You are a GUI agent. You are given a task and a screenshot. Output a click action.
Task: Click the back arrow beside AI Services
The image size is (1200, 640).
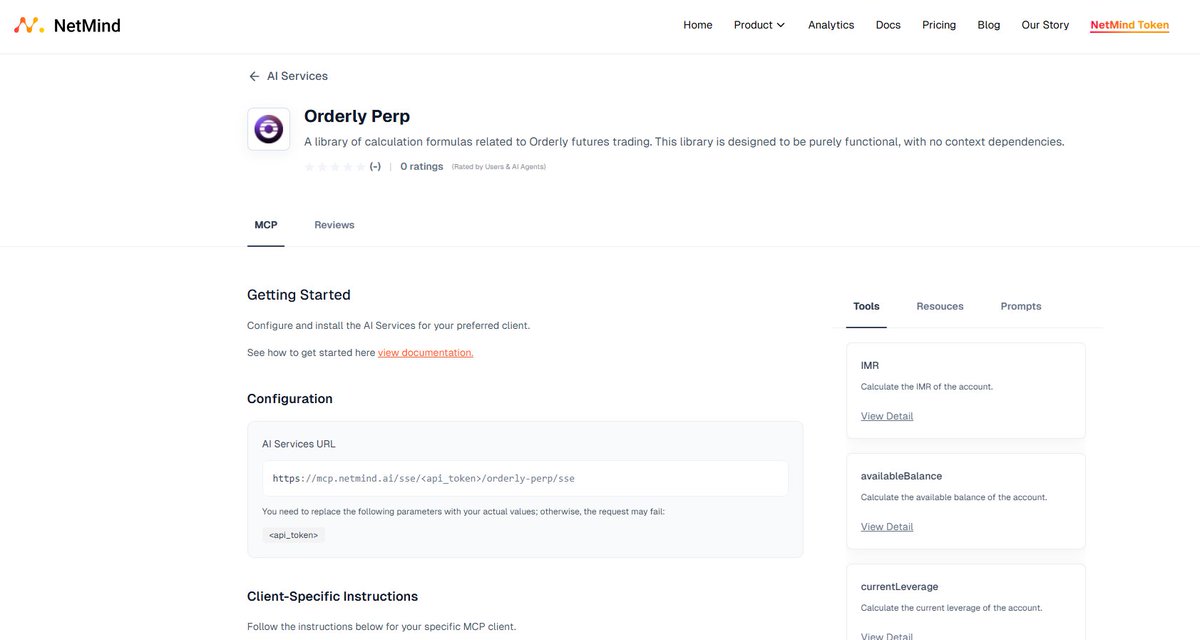[x=254, y=76]
